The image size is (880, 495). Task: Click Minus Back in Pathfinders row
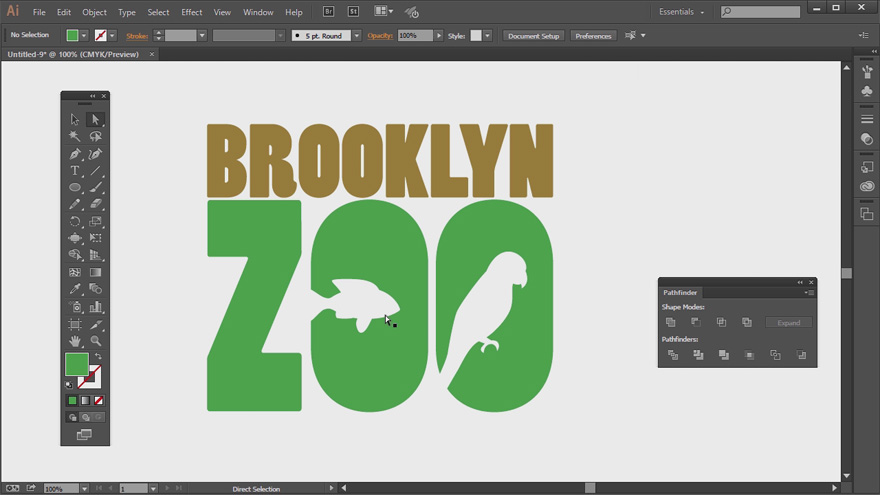(x=801, y=355)
